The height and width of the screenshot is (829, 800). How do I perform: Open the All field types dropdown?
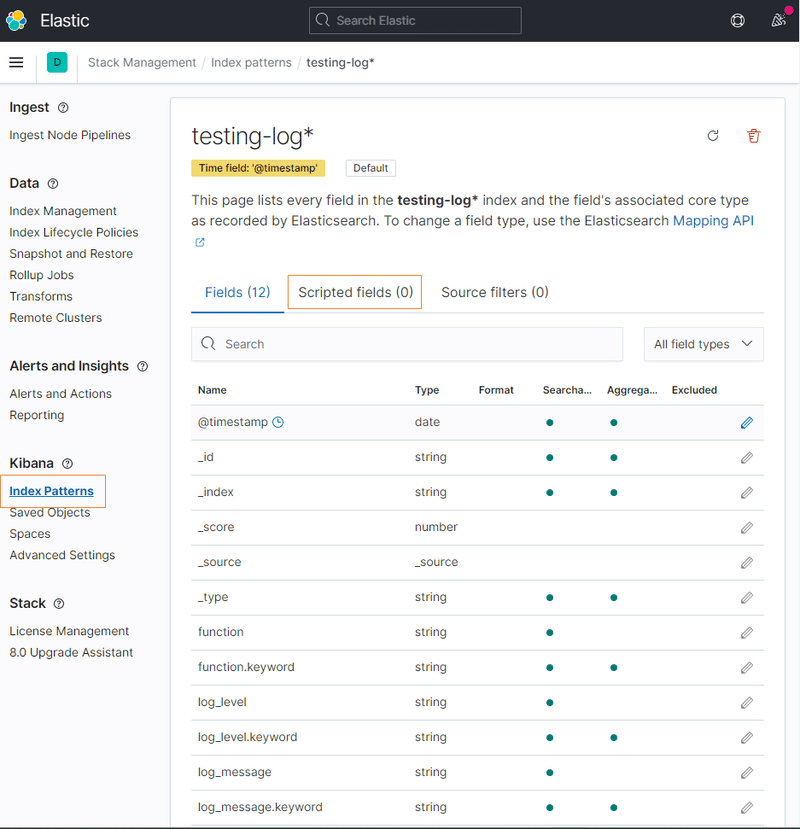pyautogui.click(x=704, y=344)
